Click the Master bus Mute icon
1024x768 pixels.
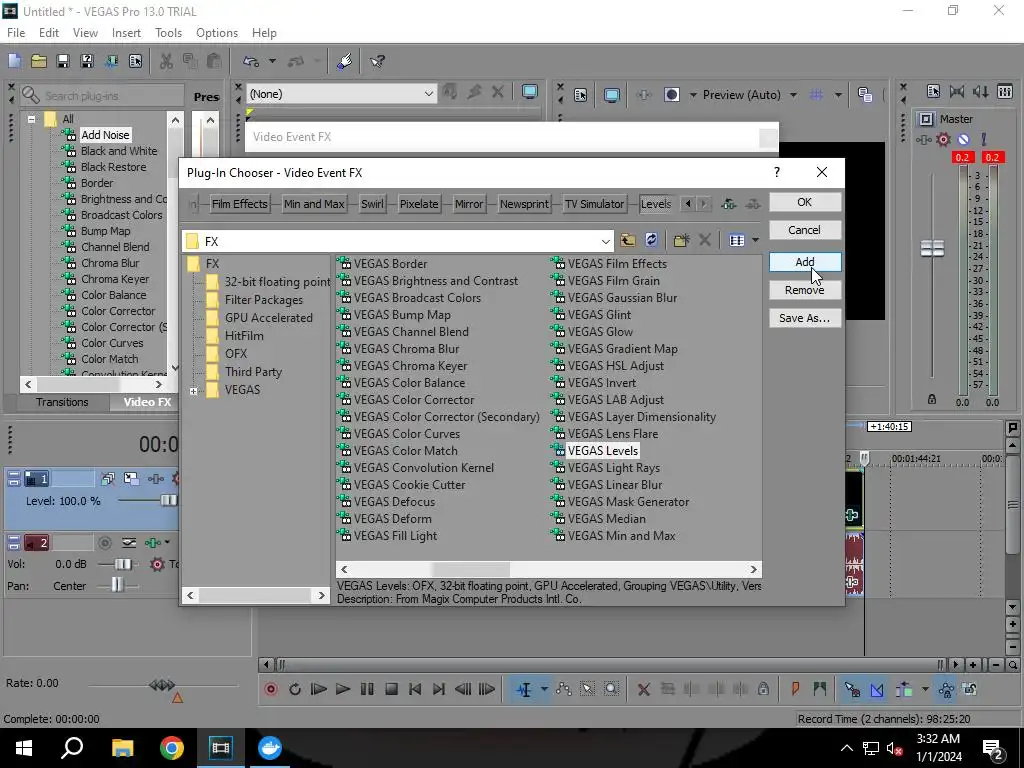pyautogui.click(x=963, y=139)
